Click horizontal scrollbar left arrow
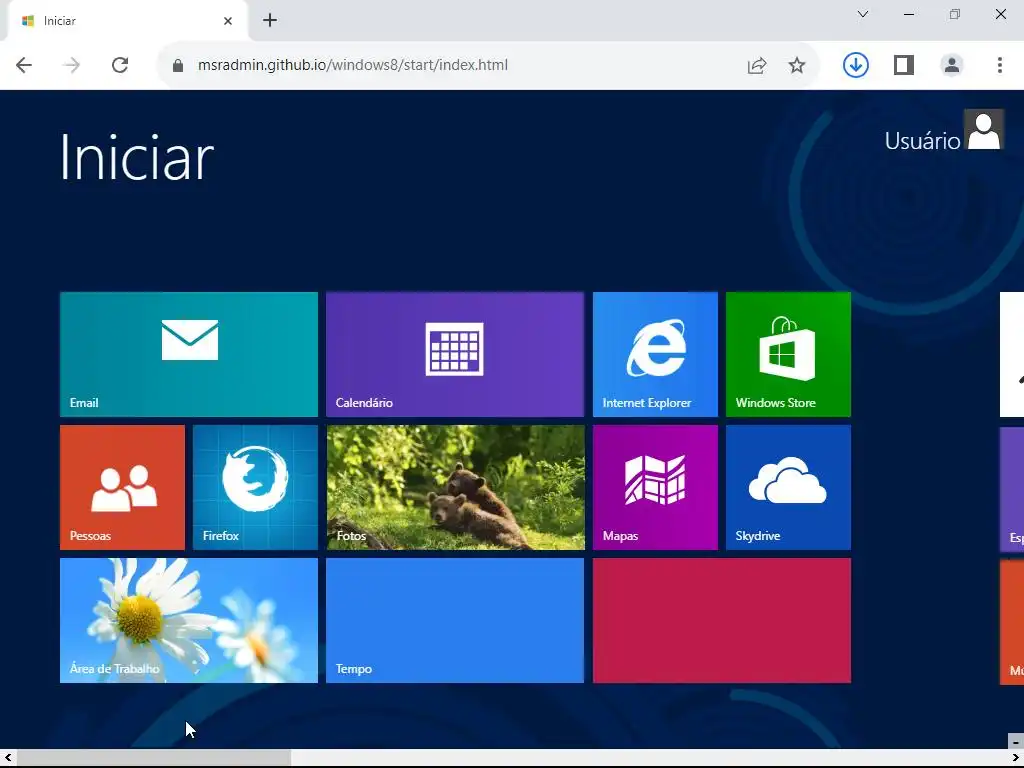This screenshot has width=1024, height=768. (8, 758)
